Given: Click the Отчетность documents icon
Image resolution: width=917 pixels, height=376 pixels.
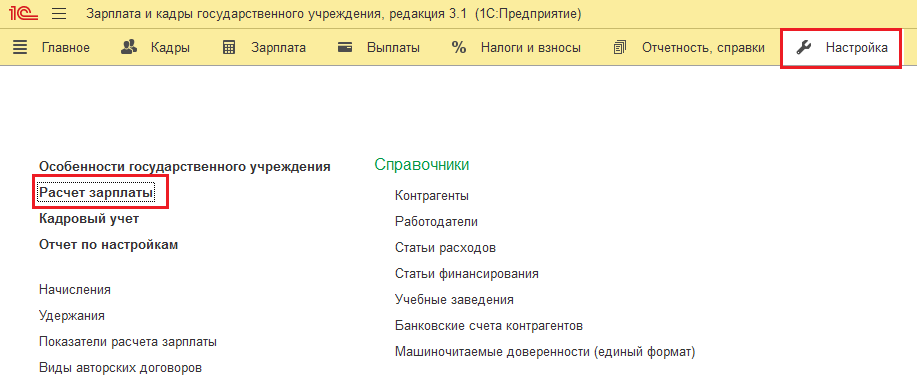Looking at the screenshot, I should click(x=620, y=48).
